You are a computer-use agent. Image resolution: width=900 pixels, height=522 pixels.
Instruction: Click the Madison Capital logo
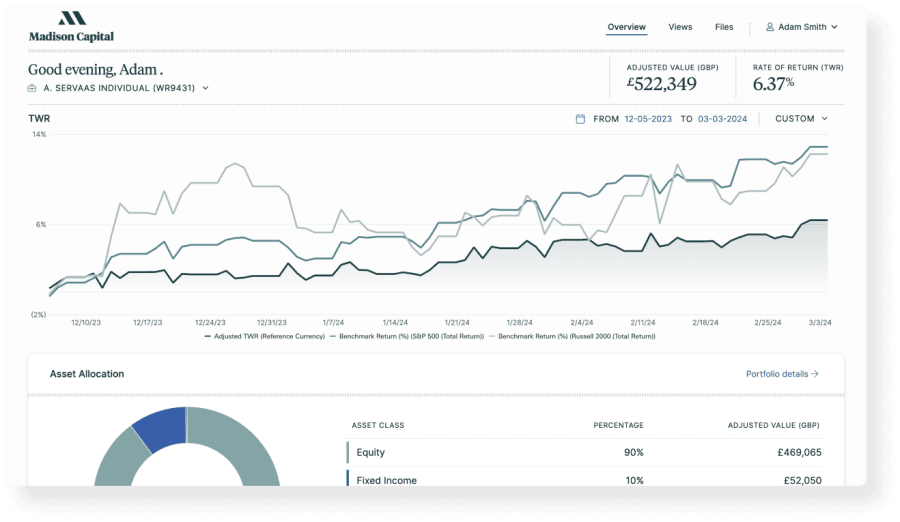pos(71,26)
